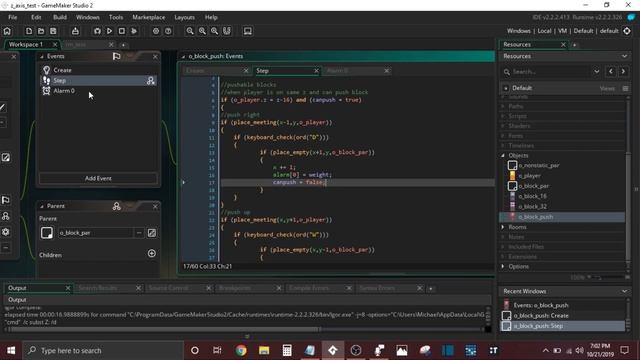Viewport: 640px width, 360px height.
Task: Zoom out the workspace
Action: click(190, 31)
